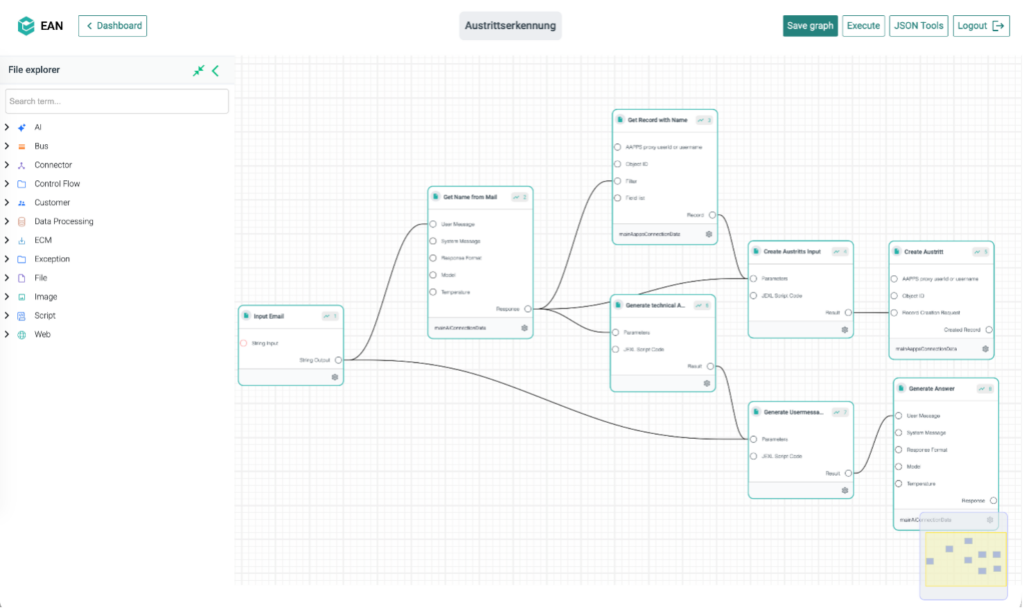
Task: Expand the Connector category
Action: pyautogui.click(x=7, y=165)
